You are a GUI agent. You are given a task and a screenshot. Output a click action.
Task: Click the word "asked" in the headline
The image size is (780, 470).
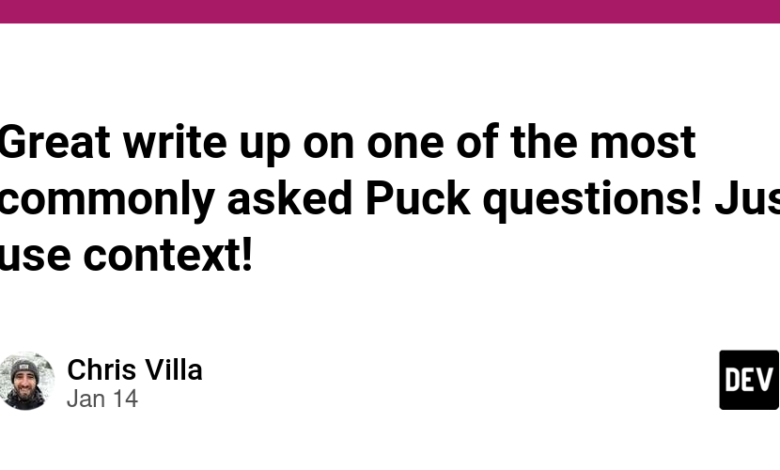click(290, 199)
